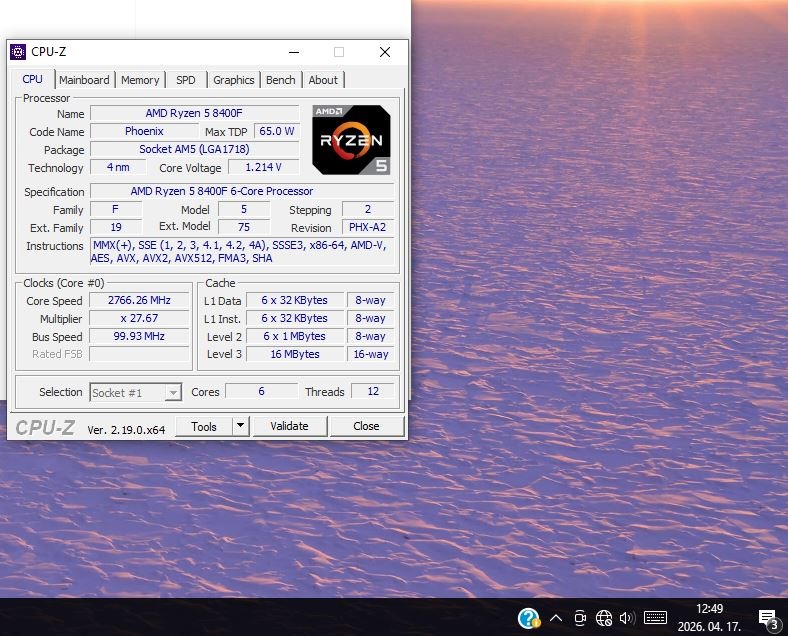
Task: Click the Ver. 2.19.0.x64 version text
Action: pos(126,430)
